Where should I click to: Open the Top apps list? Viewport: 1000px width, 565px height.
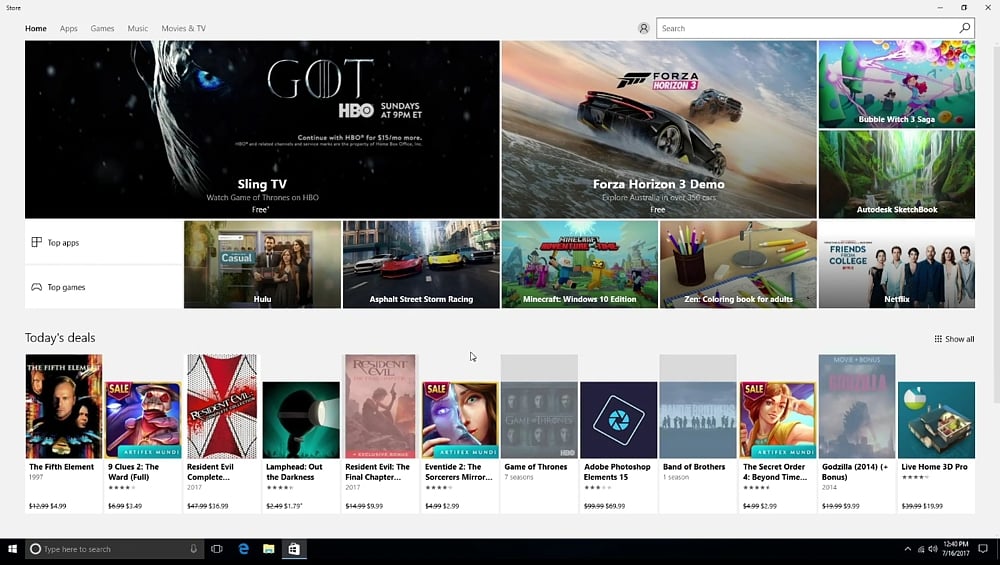coord(104,242)
